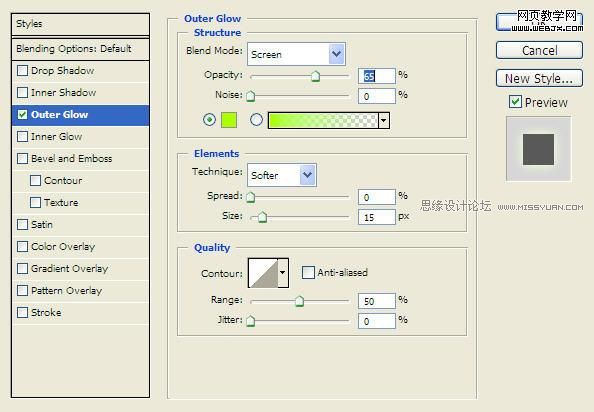
Task: Click the Cancel button
Action: 539,50
